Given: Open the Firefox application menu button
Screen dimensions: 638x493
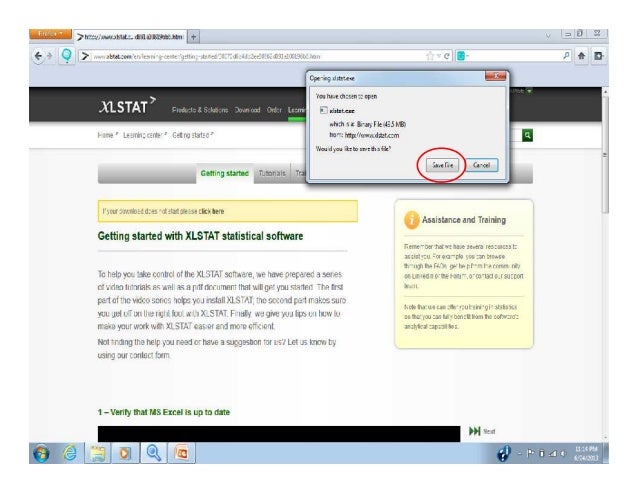Looking at the screenshot, I should tap(50, 34).
